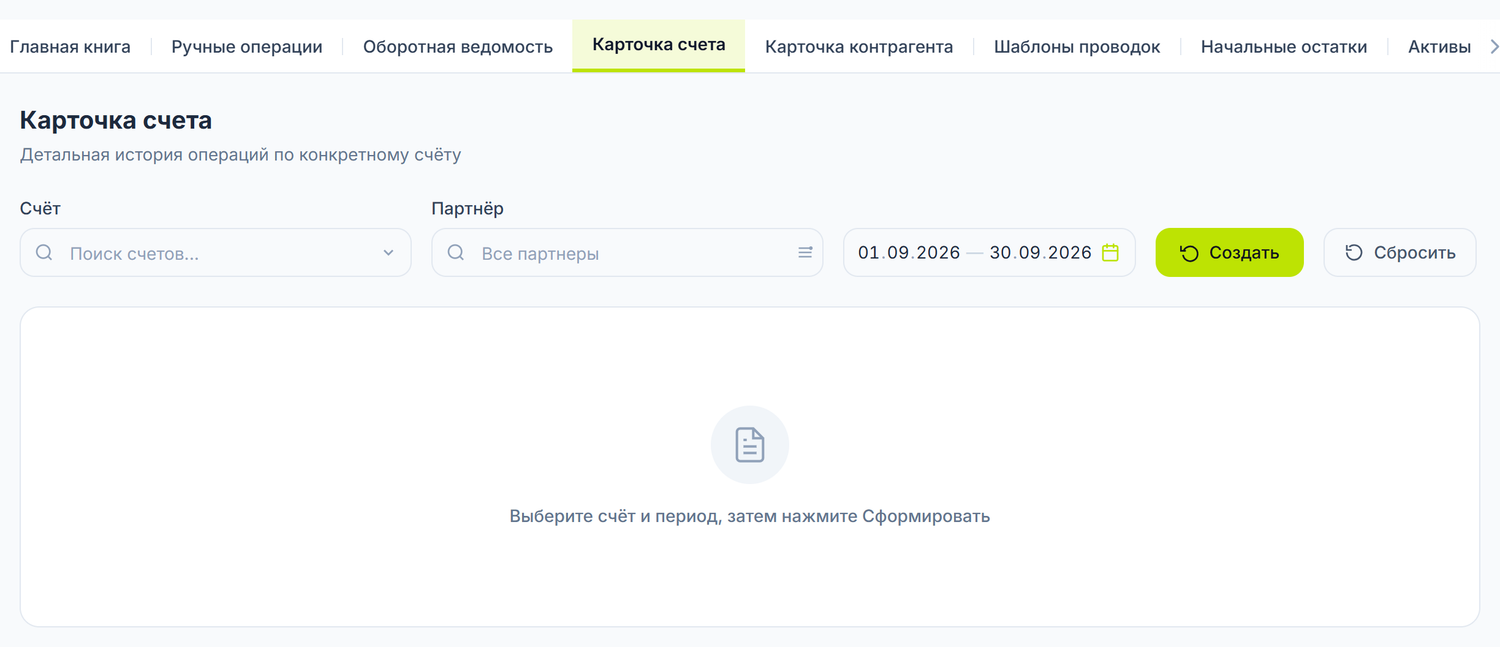
Task: Click the Карточка счета page heading
Action: pyautogui.click(x=116, y=121)
